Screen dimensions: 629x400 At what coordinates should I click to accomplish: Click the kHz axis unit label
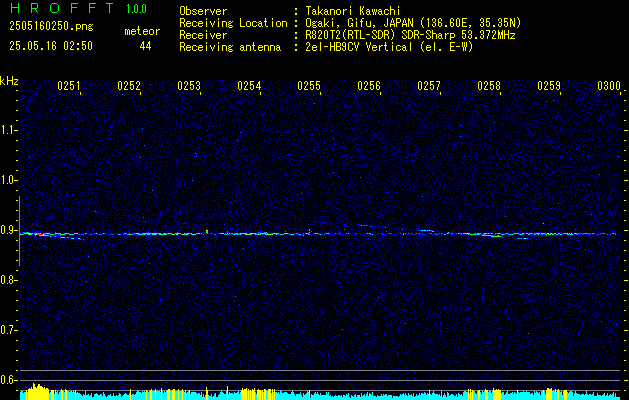tap(9, 81)
